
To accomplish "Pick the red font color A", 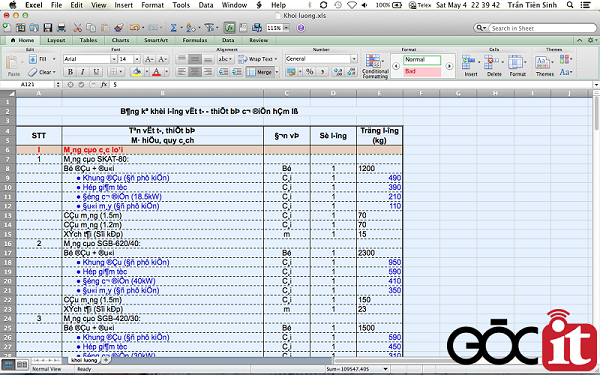I will [x=156, y=72].
